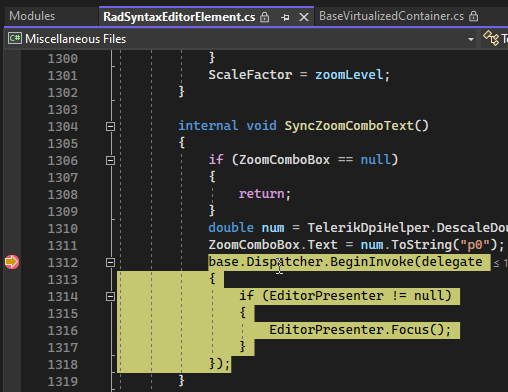Viewport: 508px width, 392px height.
Task: Collapse the SyncZoomComboText method at line 1304
Action: tap(110, 126)
